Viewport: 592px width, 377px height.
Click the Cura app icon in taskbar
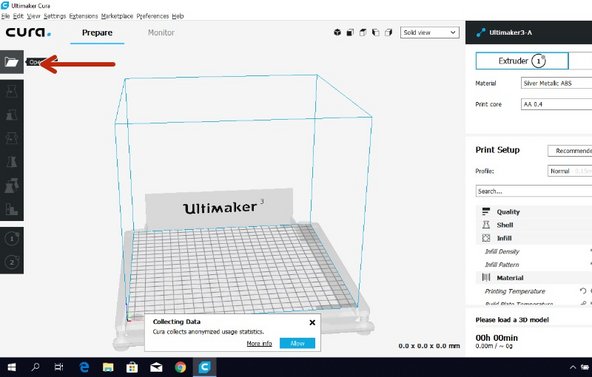pyautogui.click(x=204, y=367)
